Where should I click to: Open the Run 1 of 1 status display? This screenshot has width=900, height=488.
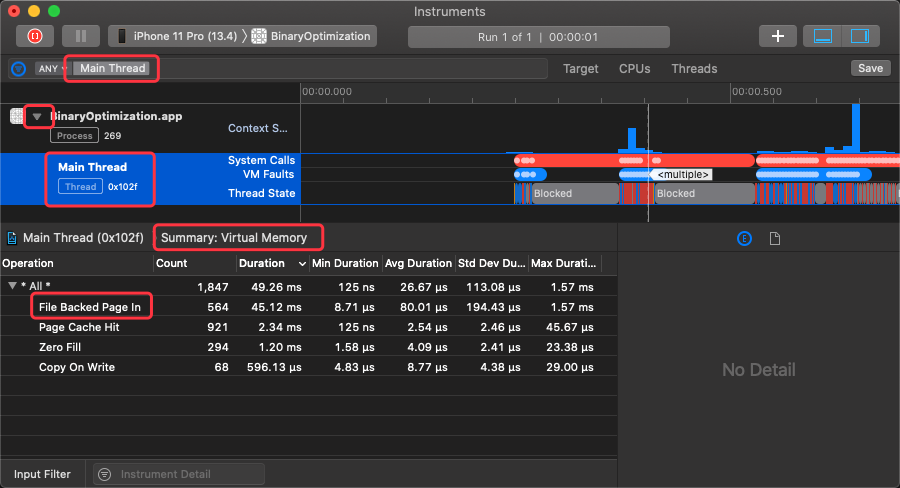coord(538,37)
